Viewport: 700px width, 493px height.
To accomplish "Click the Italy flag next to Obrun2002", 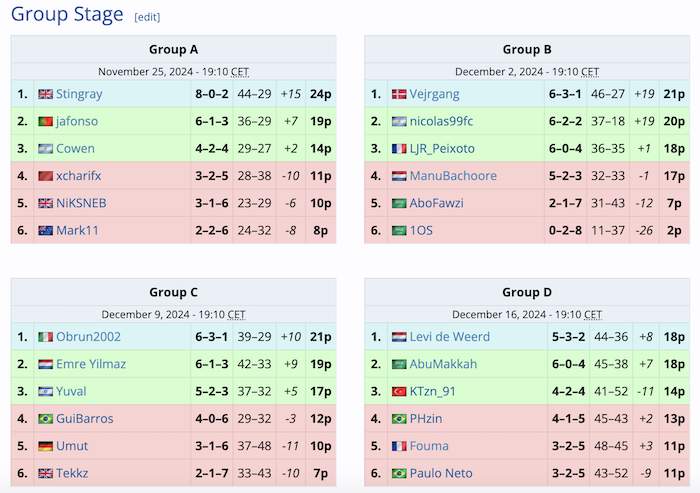I will click(45, 337).
